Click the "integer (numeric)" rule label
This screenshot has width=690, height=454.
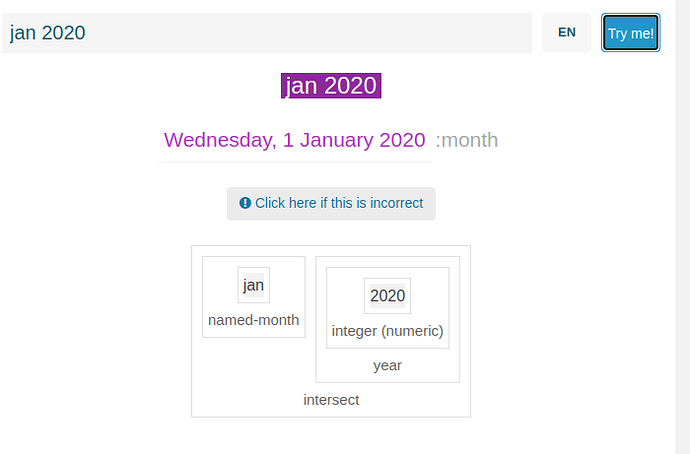coord(387,331)
